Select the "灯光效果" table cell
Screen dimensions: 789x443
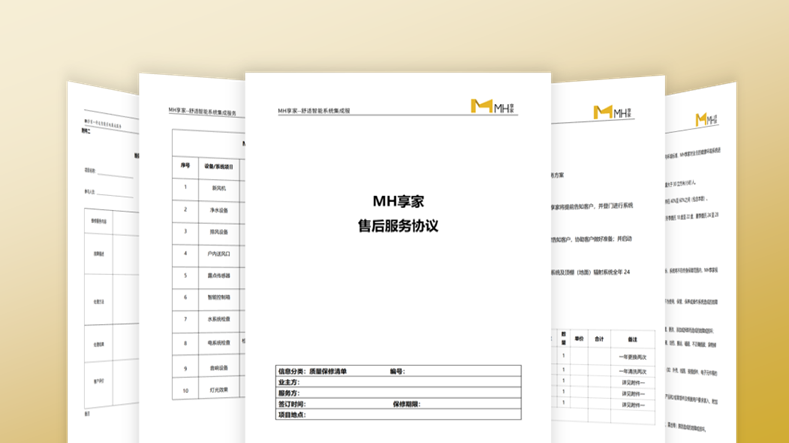(x=219, y=390)
